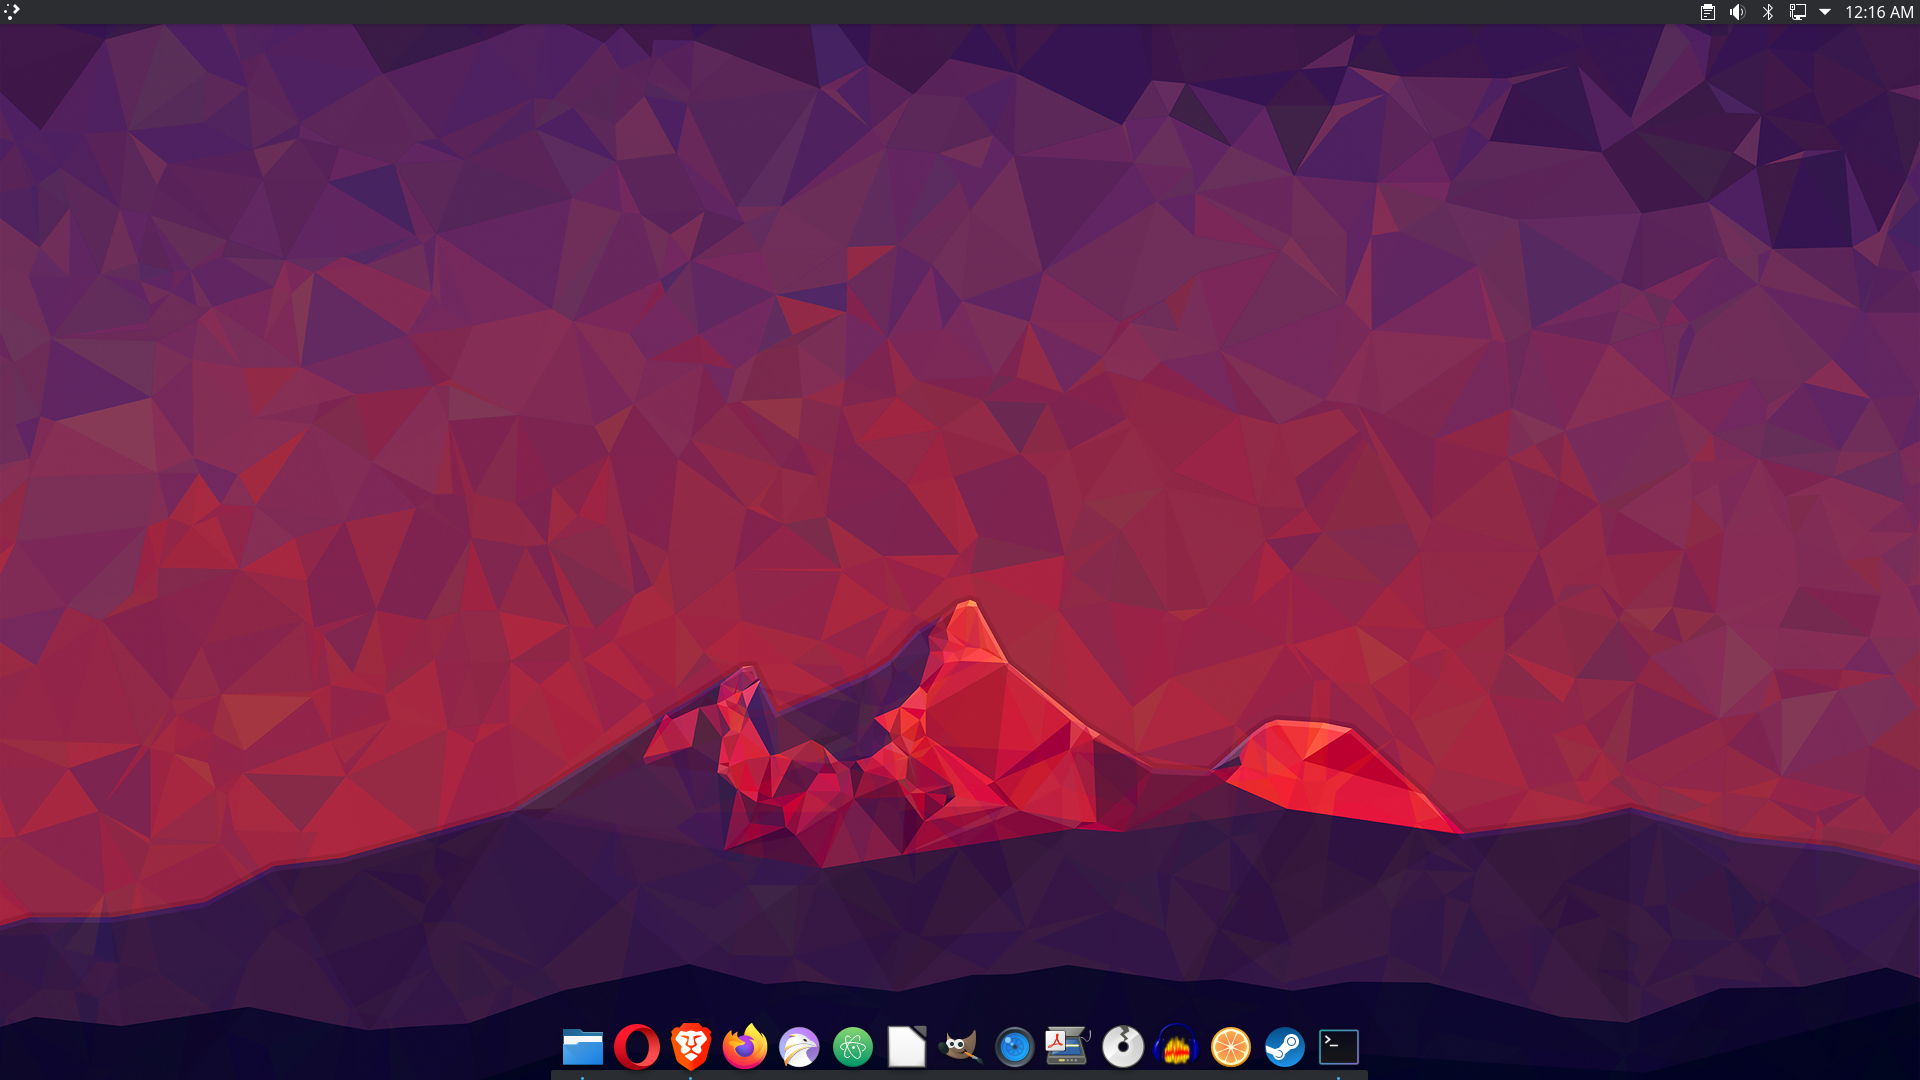Screen dimensions: 1920x1080
Task: Open the application launcher in the top panel
Action: (12, 12)
